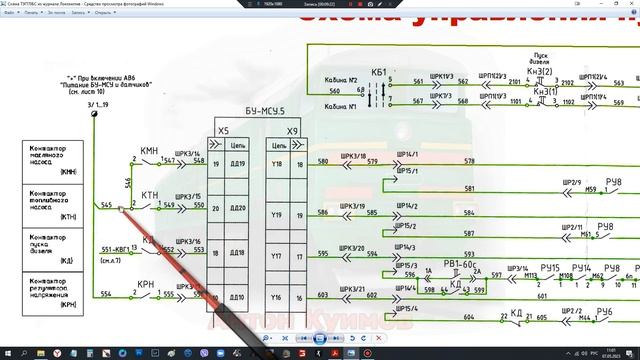
Task: Rotate the image clockwise
Action: pyautogui.click(x=364, y=338)
